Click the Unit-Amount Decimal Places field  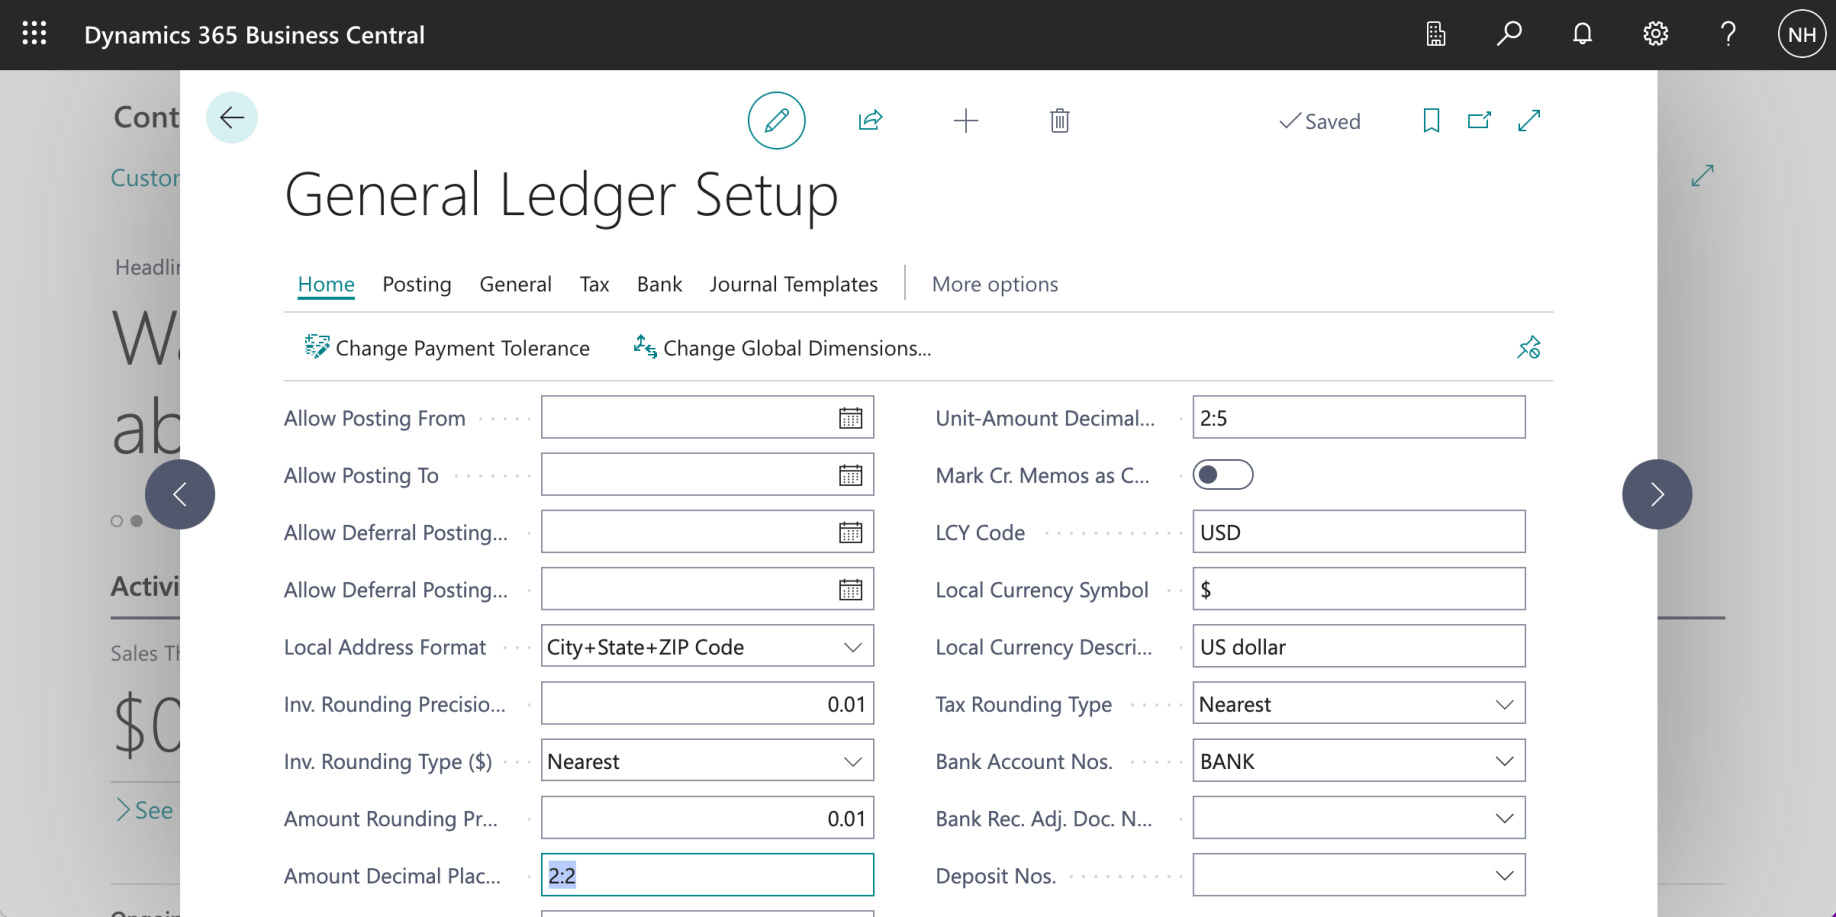tap(1359, 418)
